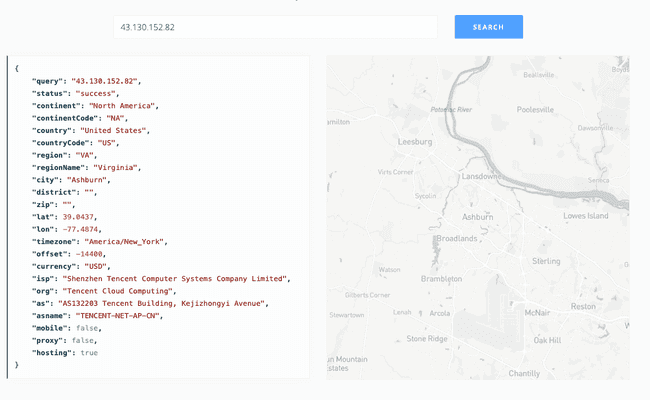Click Lansdowne label on the map

click(x=481, y=176)
